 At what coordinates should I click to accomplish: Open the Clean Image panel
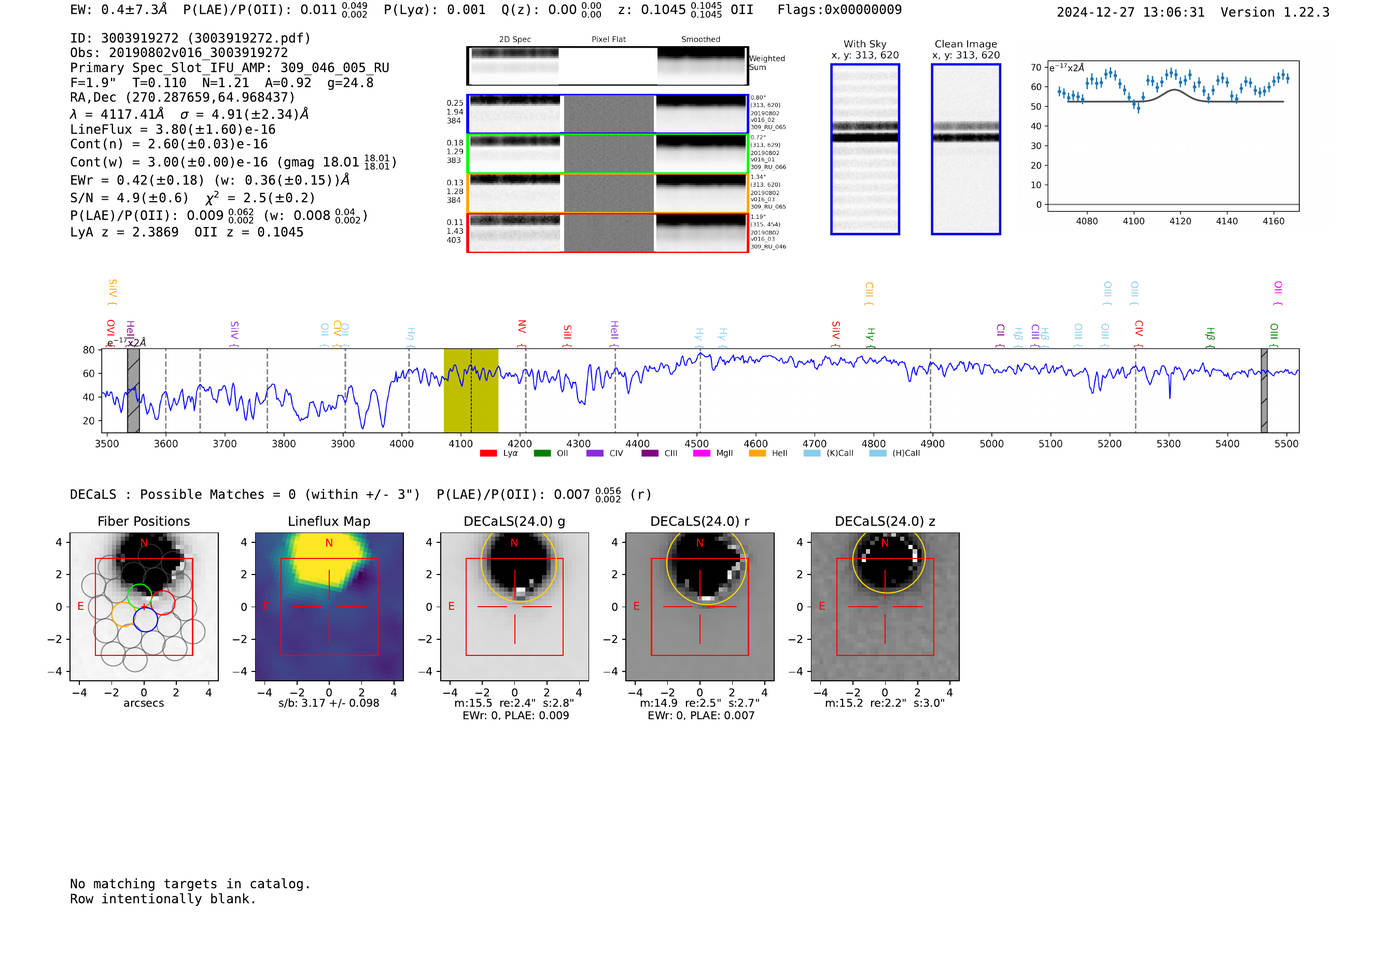click(x=966, y=149)
